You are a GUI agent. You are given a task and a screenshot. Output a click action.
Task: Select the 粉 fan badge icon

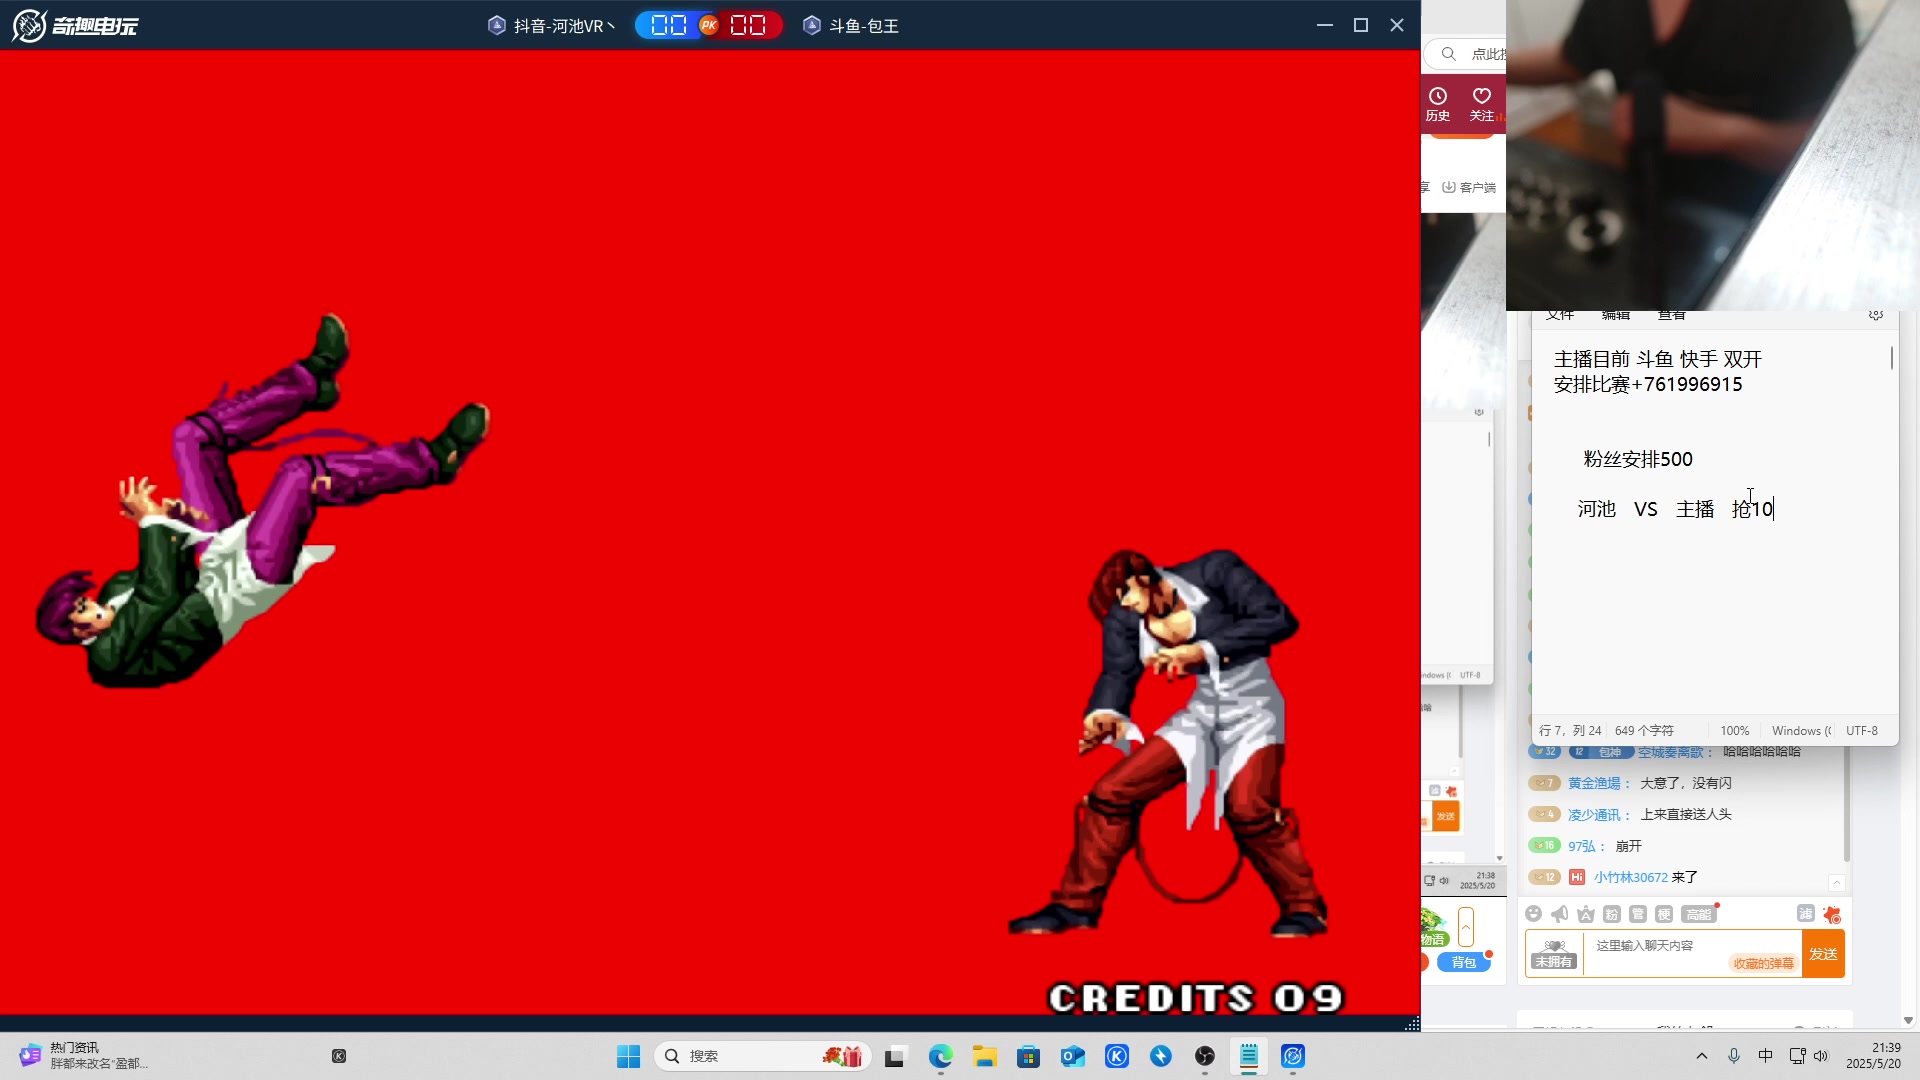coord(1612,914)
